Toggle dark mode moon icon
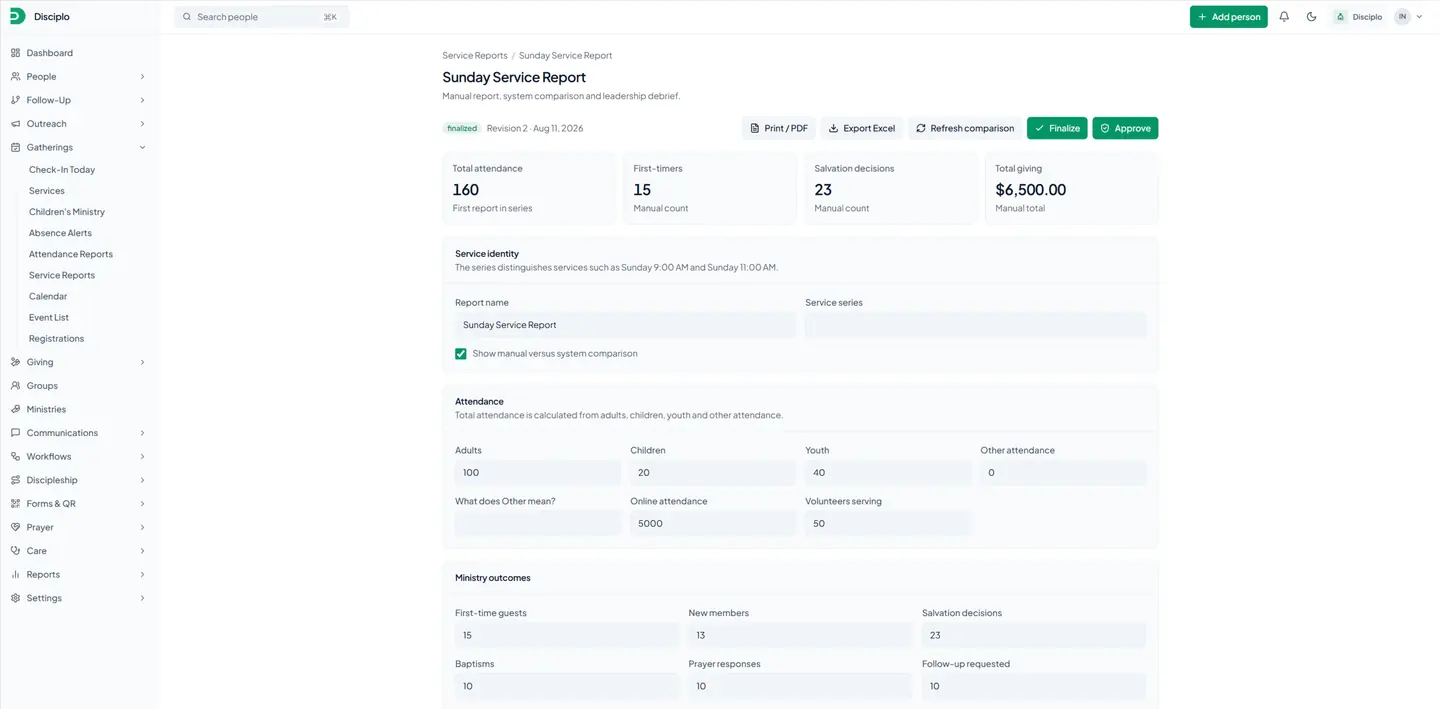 1311,17
